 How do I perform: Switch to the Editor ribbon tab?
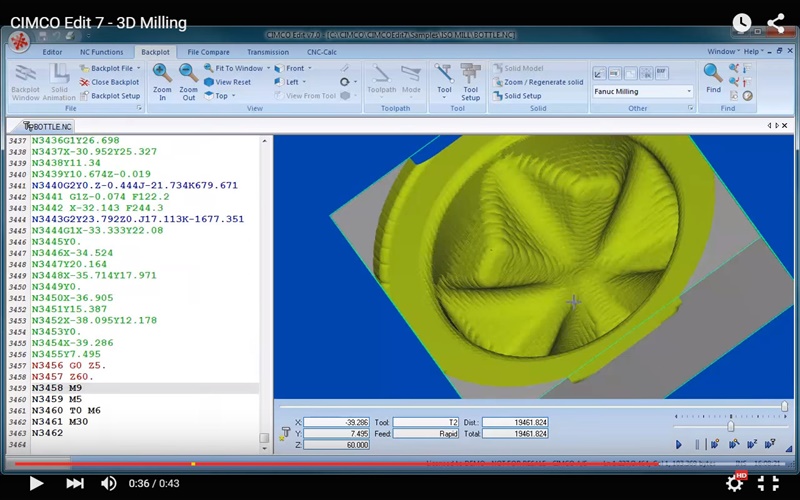coord(52,52)
